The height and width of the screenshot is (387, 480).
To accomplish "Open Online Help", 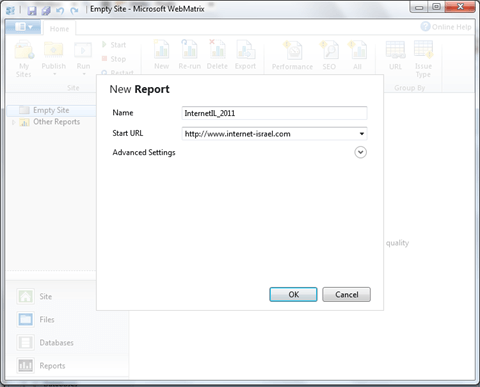I will click(446, 27).
